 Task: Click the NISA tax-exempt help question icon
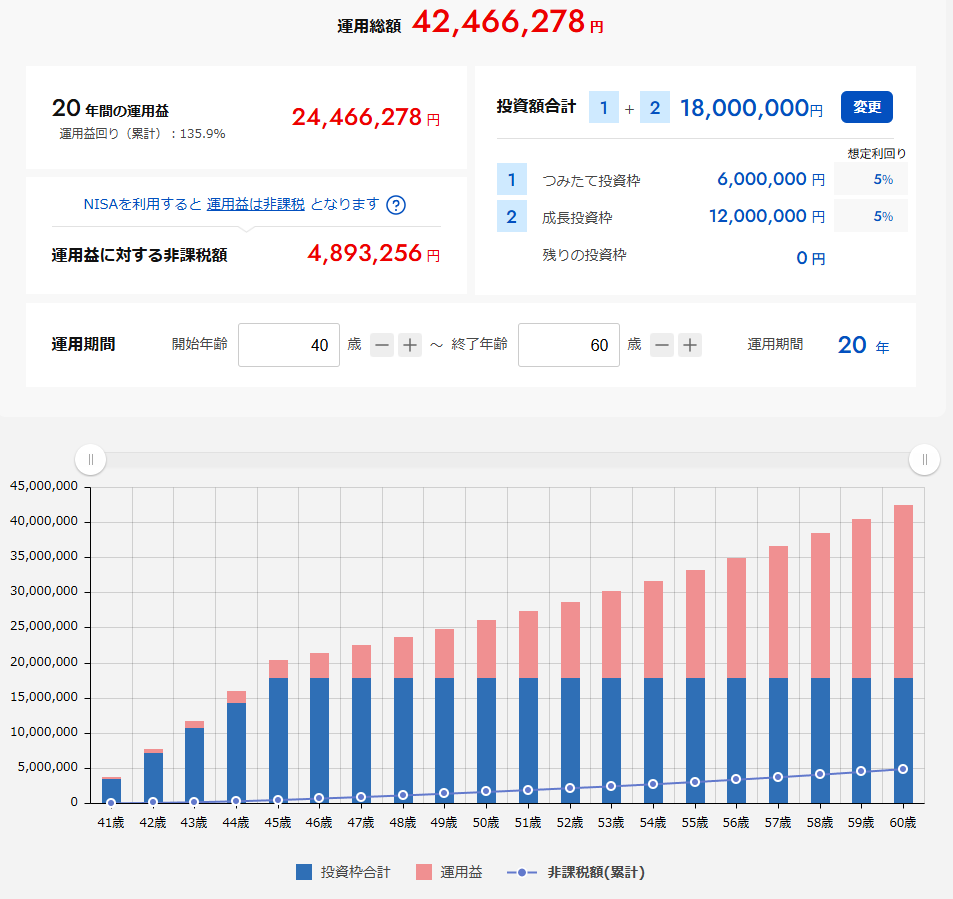[x=396, y=205]
